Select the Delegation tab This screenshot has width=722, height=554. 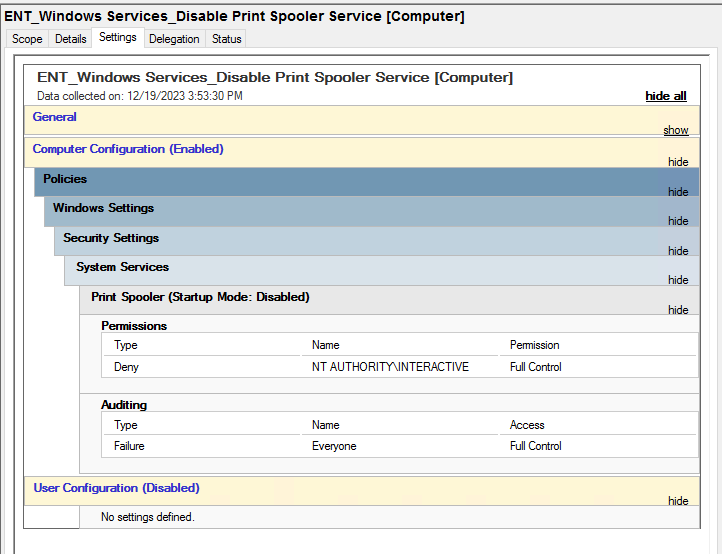(x=174, y=39)
